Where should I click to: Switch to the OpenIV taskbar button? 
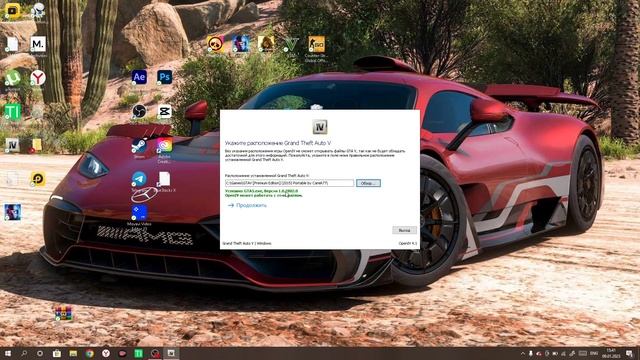[x=171, y=353]
